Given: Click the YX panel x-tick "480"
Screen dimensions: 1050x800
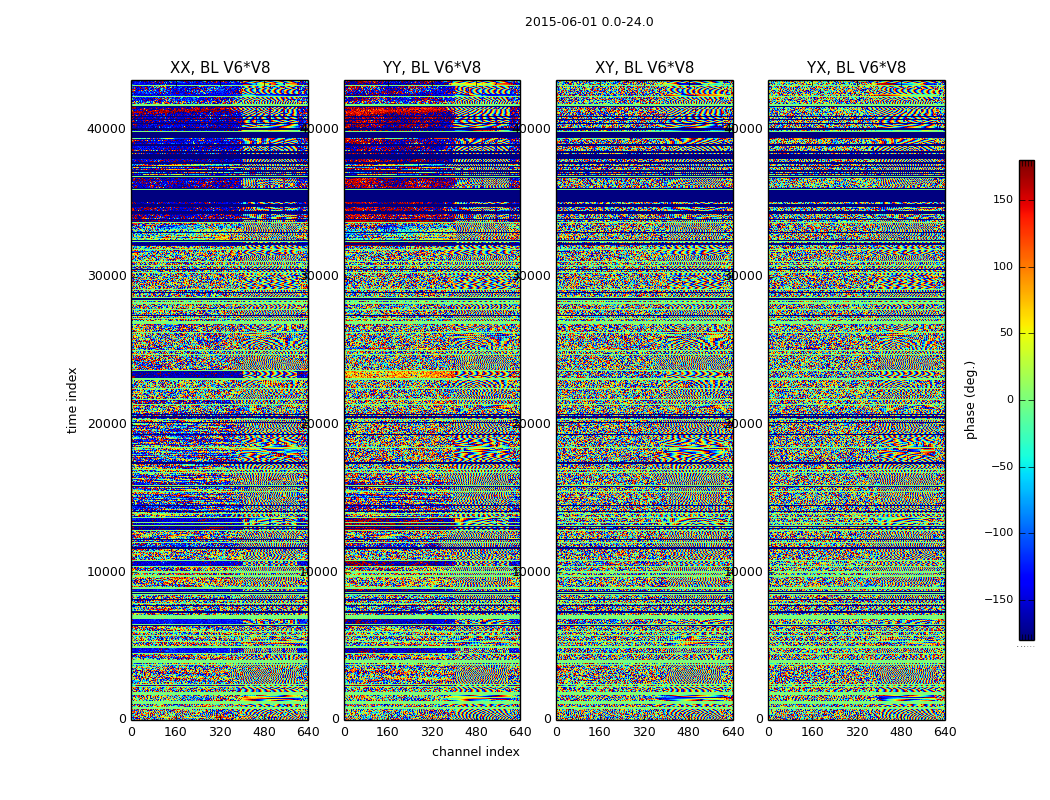Looking at the screenshot, I should pos(901,732).
